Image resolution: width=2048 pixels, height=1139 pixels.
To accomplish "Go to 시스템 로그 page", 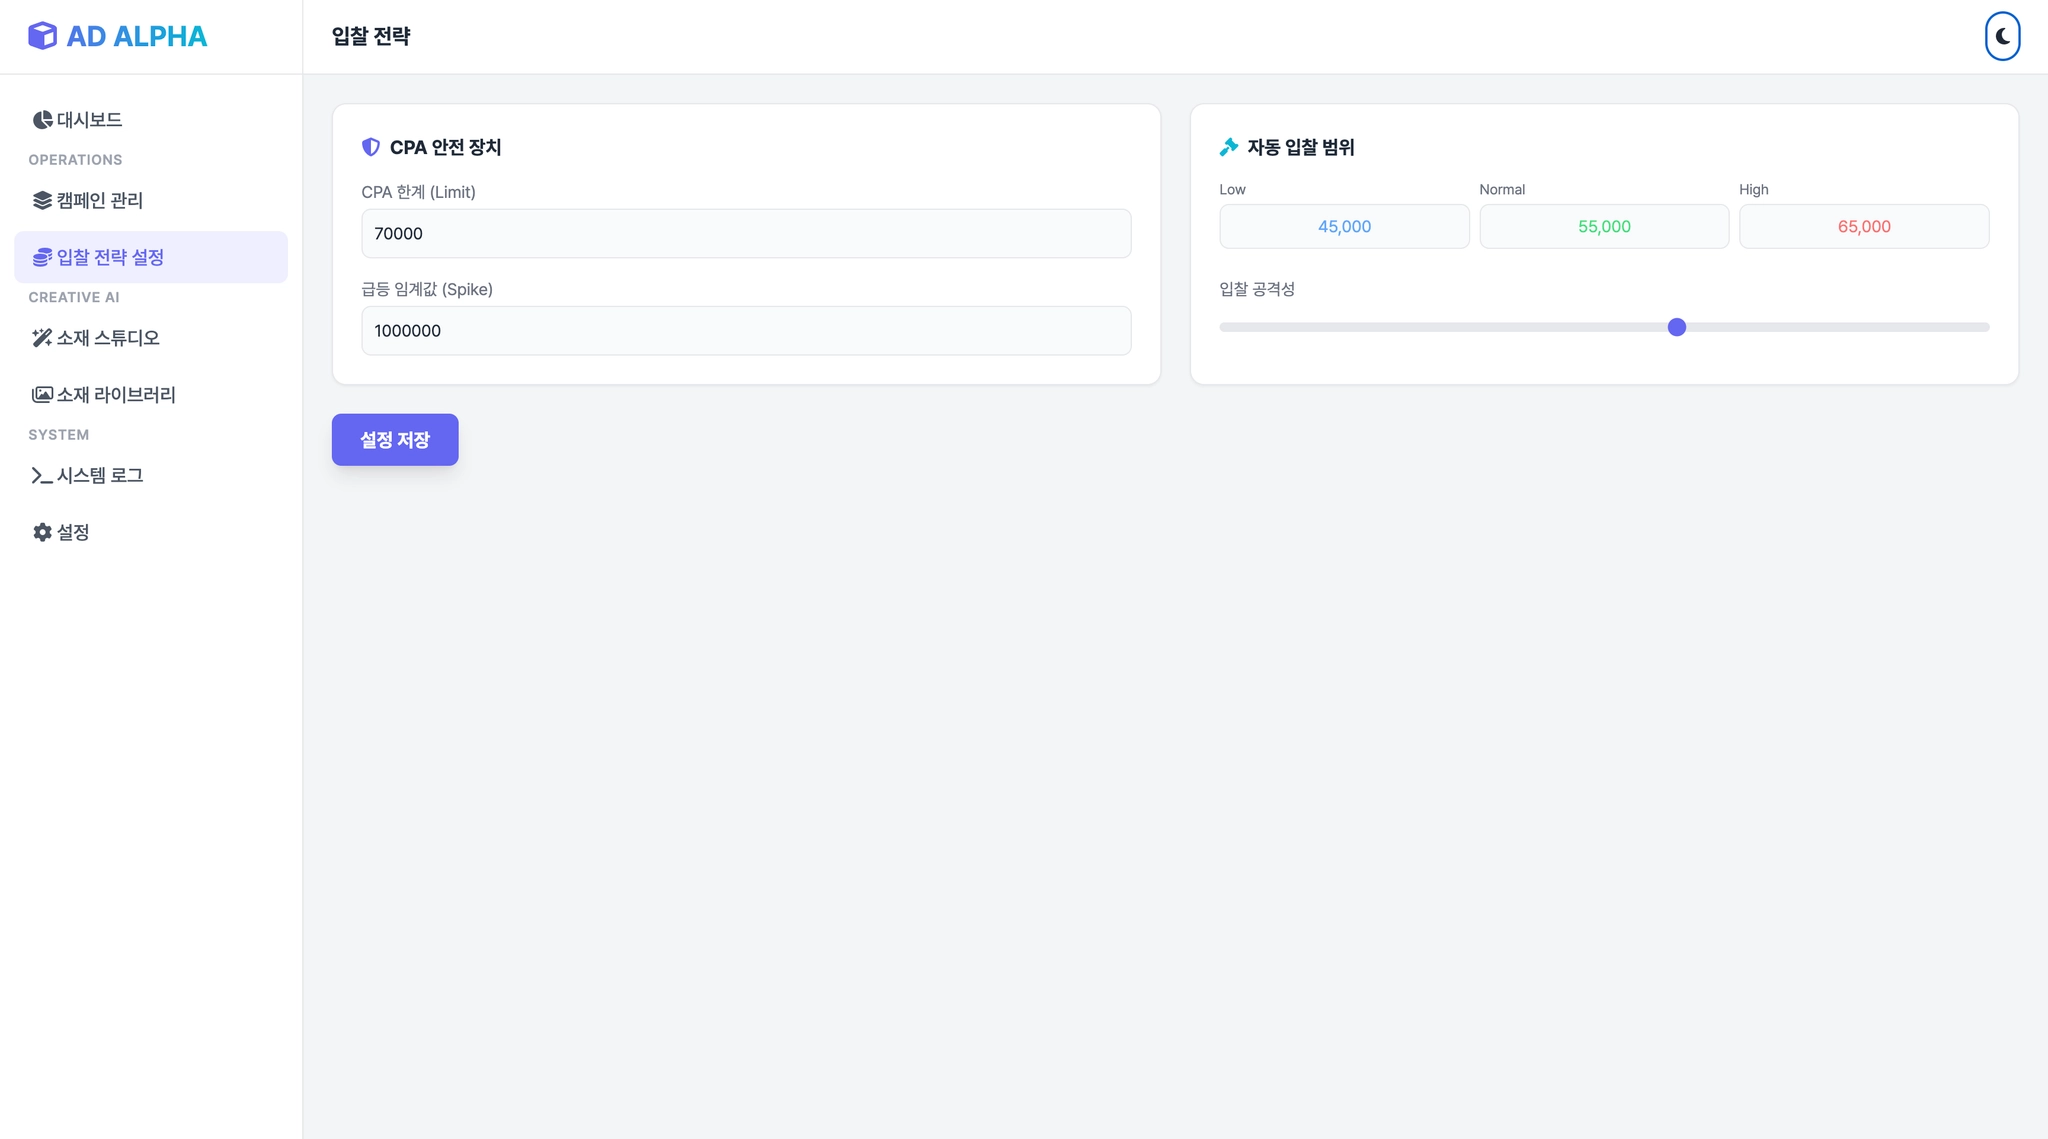I will 99,476.
